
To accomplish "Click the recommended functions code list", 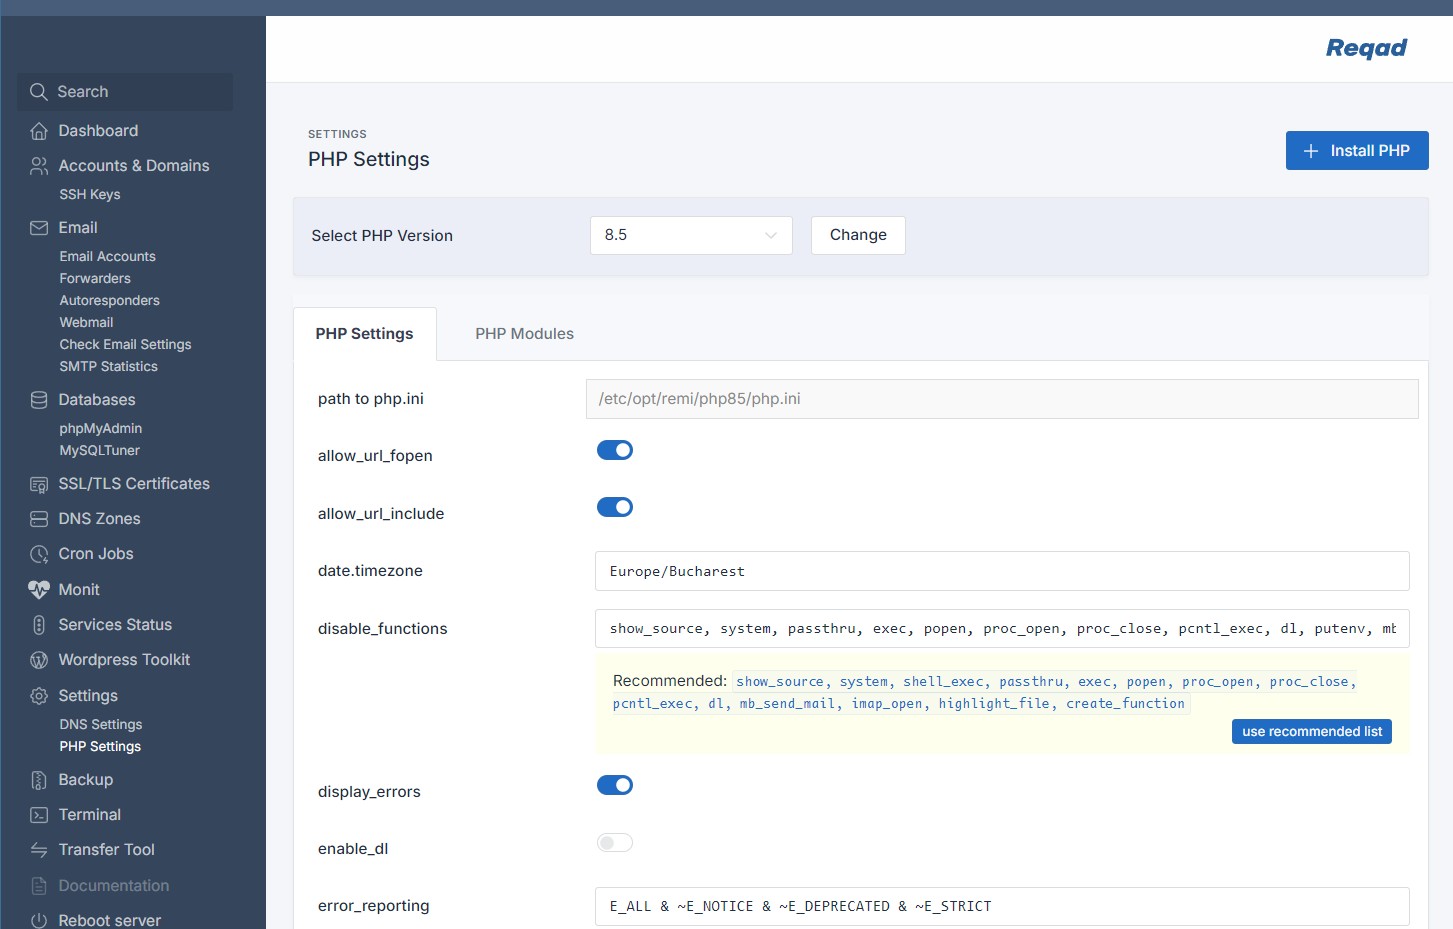I will [984, 692].
